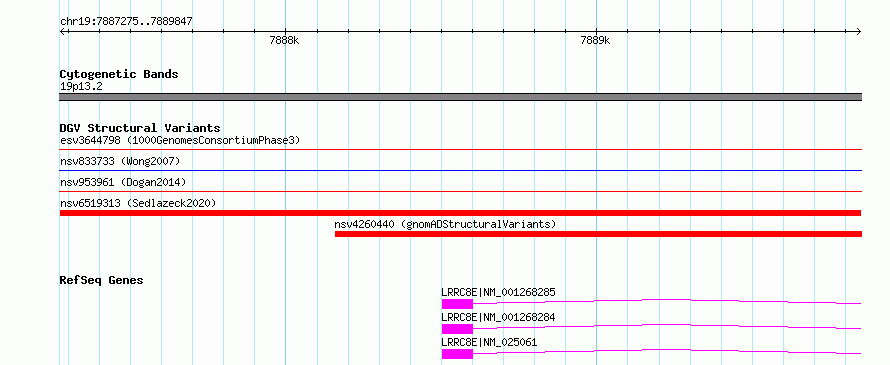Click the nsv833733 (Wong2007) label

point(120,162)
